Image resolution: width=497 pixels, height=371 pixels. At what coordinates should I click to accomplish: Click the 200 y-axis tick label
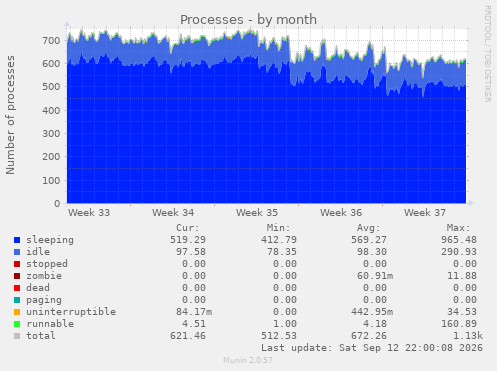(51, 157)
